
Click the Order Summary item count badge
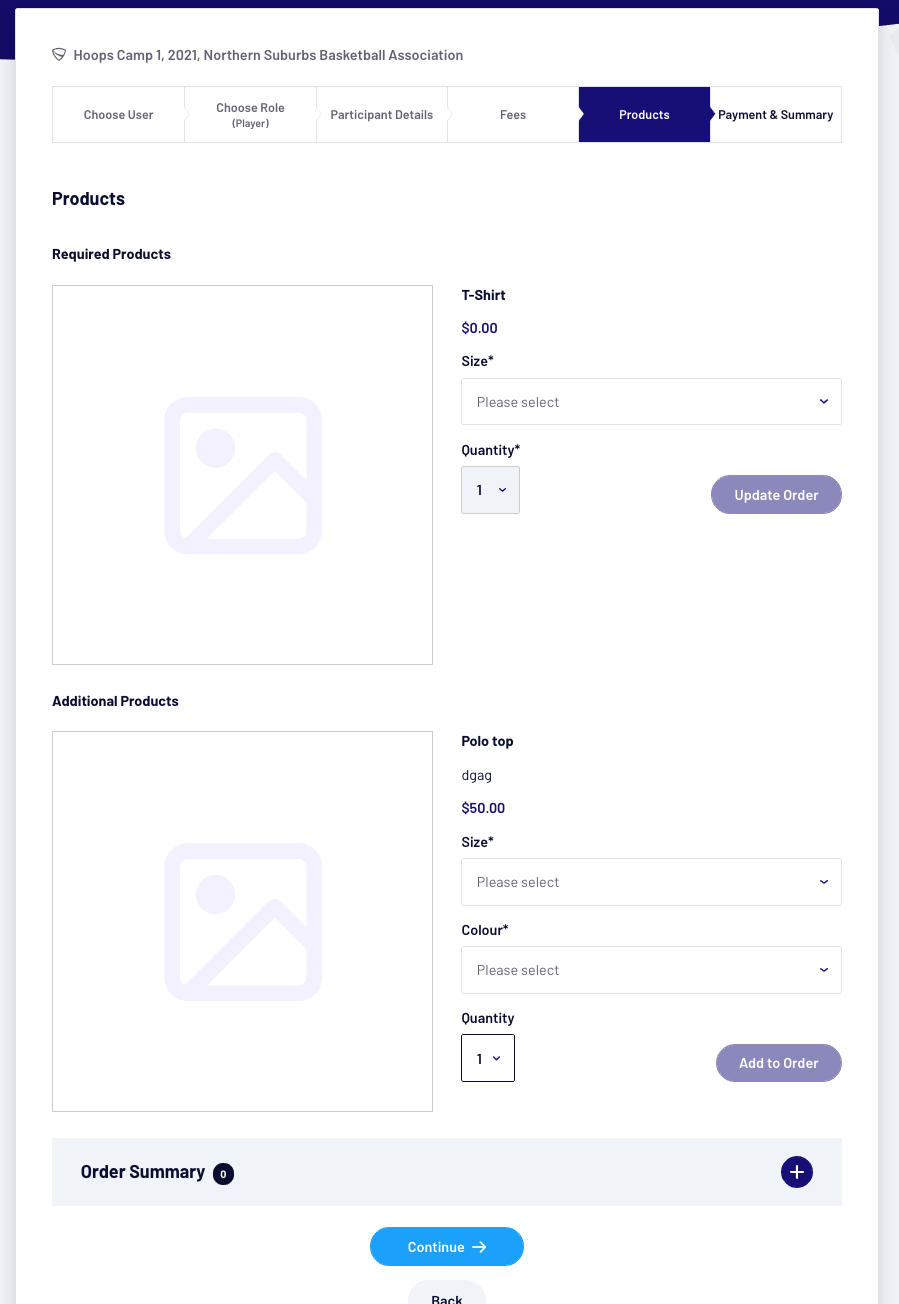click(x=223, y=1173)
